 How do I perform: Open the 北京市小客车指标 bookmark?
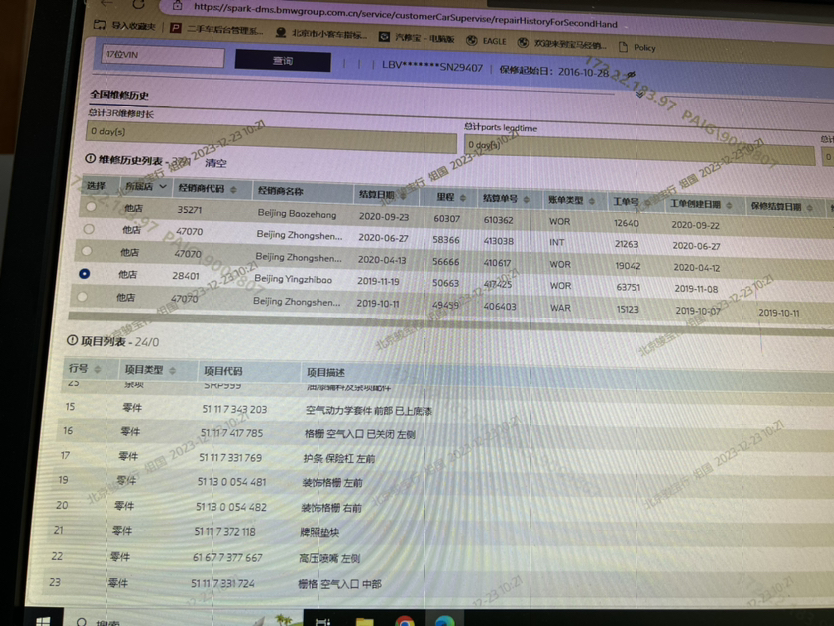[x=322, y=34]
